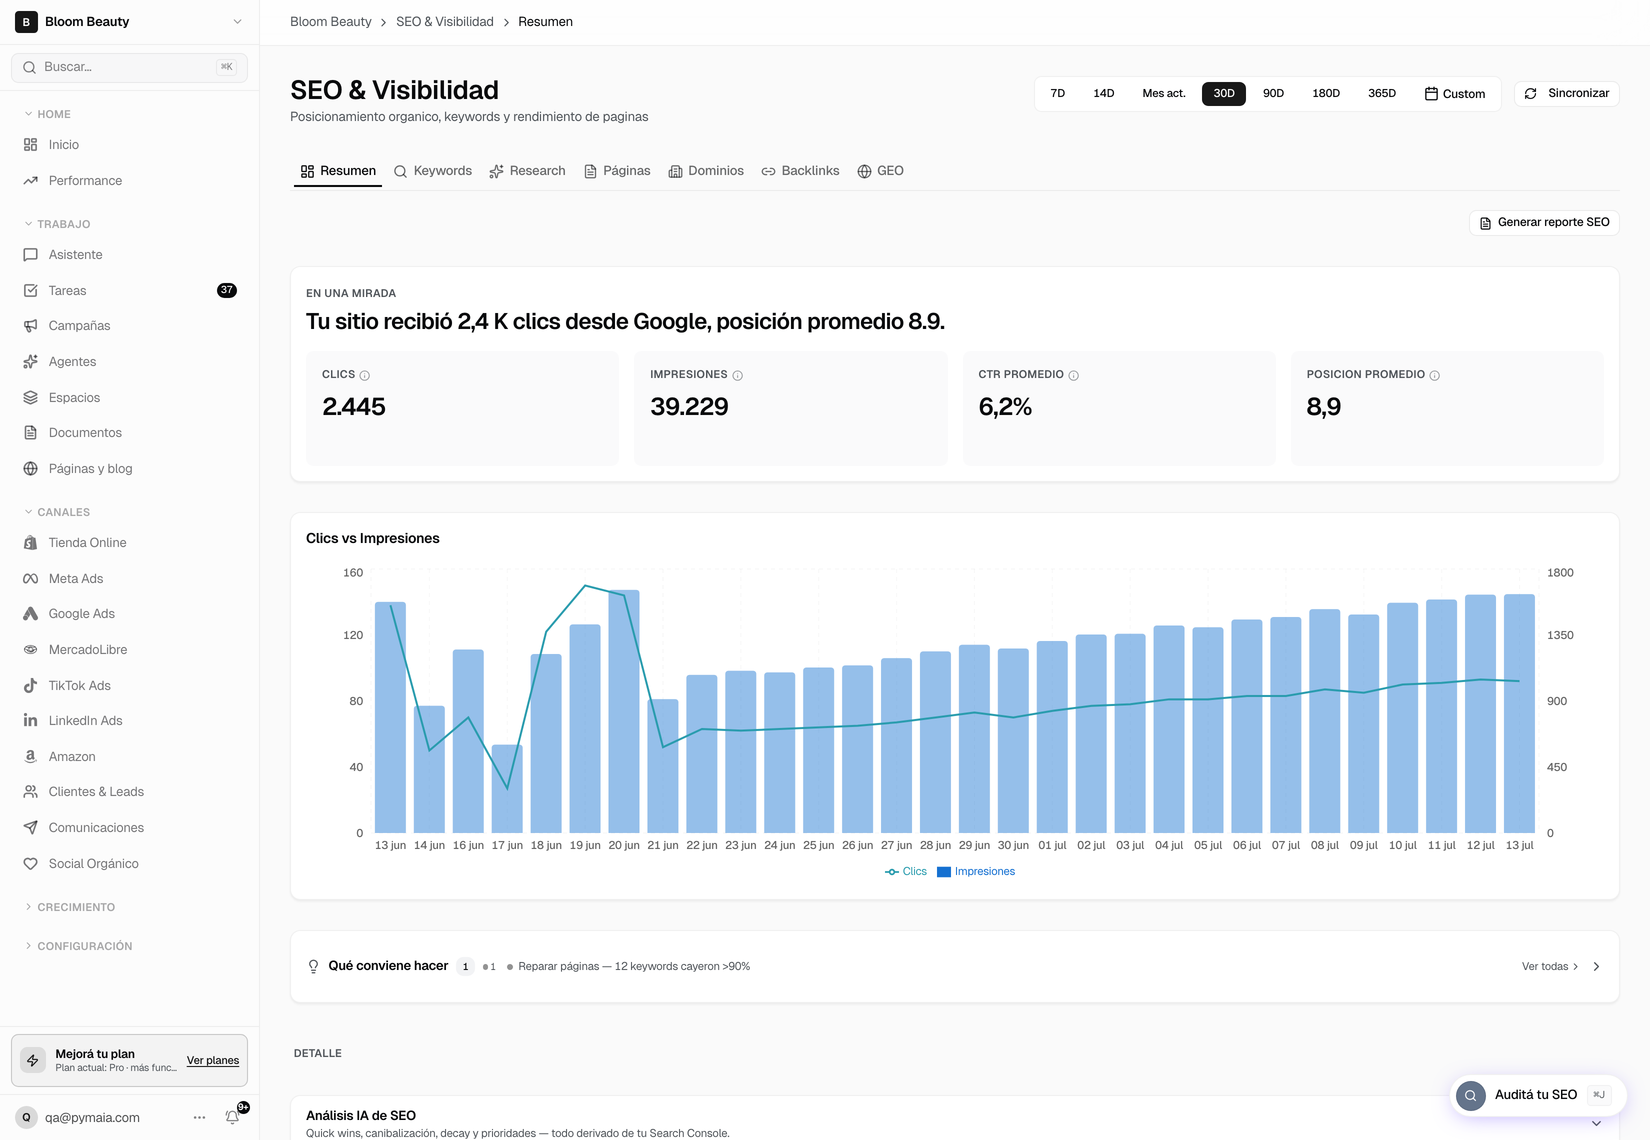The width and height of the screenshot is (1650, 1140).
Task: Open notifications bell
Action: tap(232, 1117)
